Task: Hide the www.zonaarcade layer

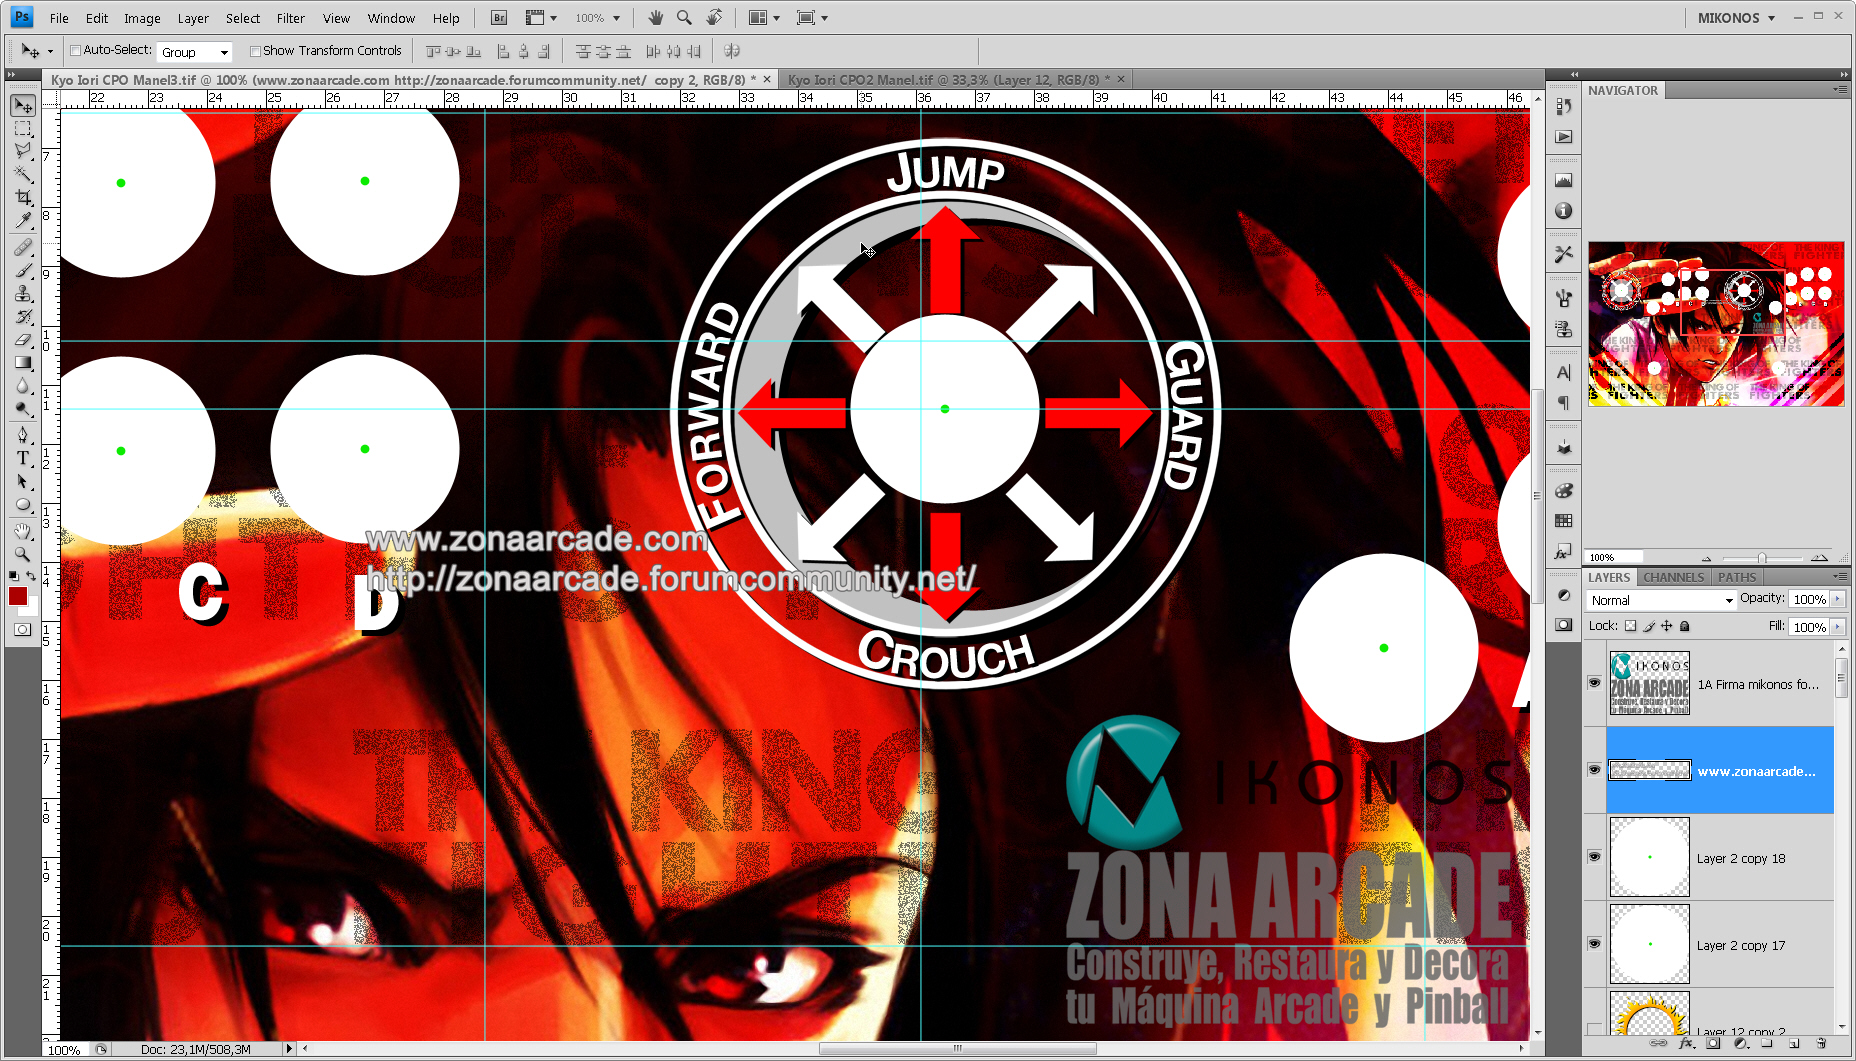Action: pyautogui.click(x=1594, y=770)
